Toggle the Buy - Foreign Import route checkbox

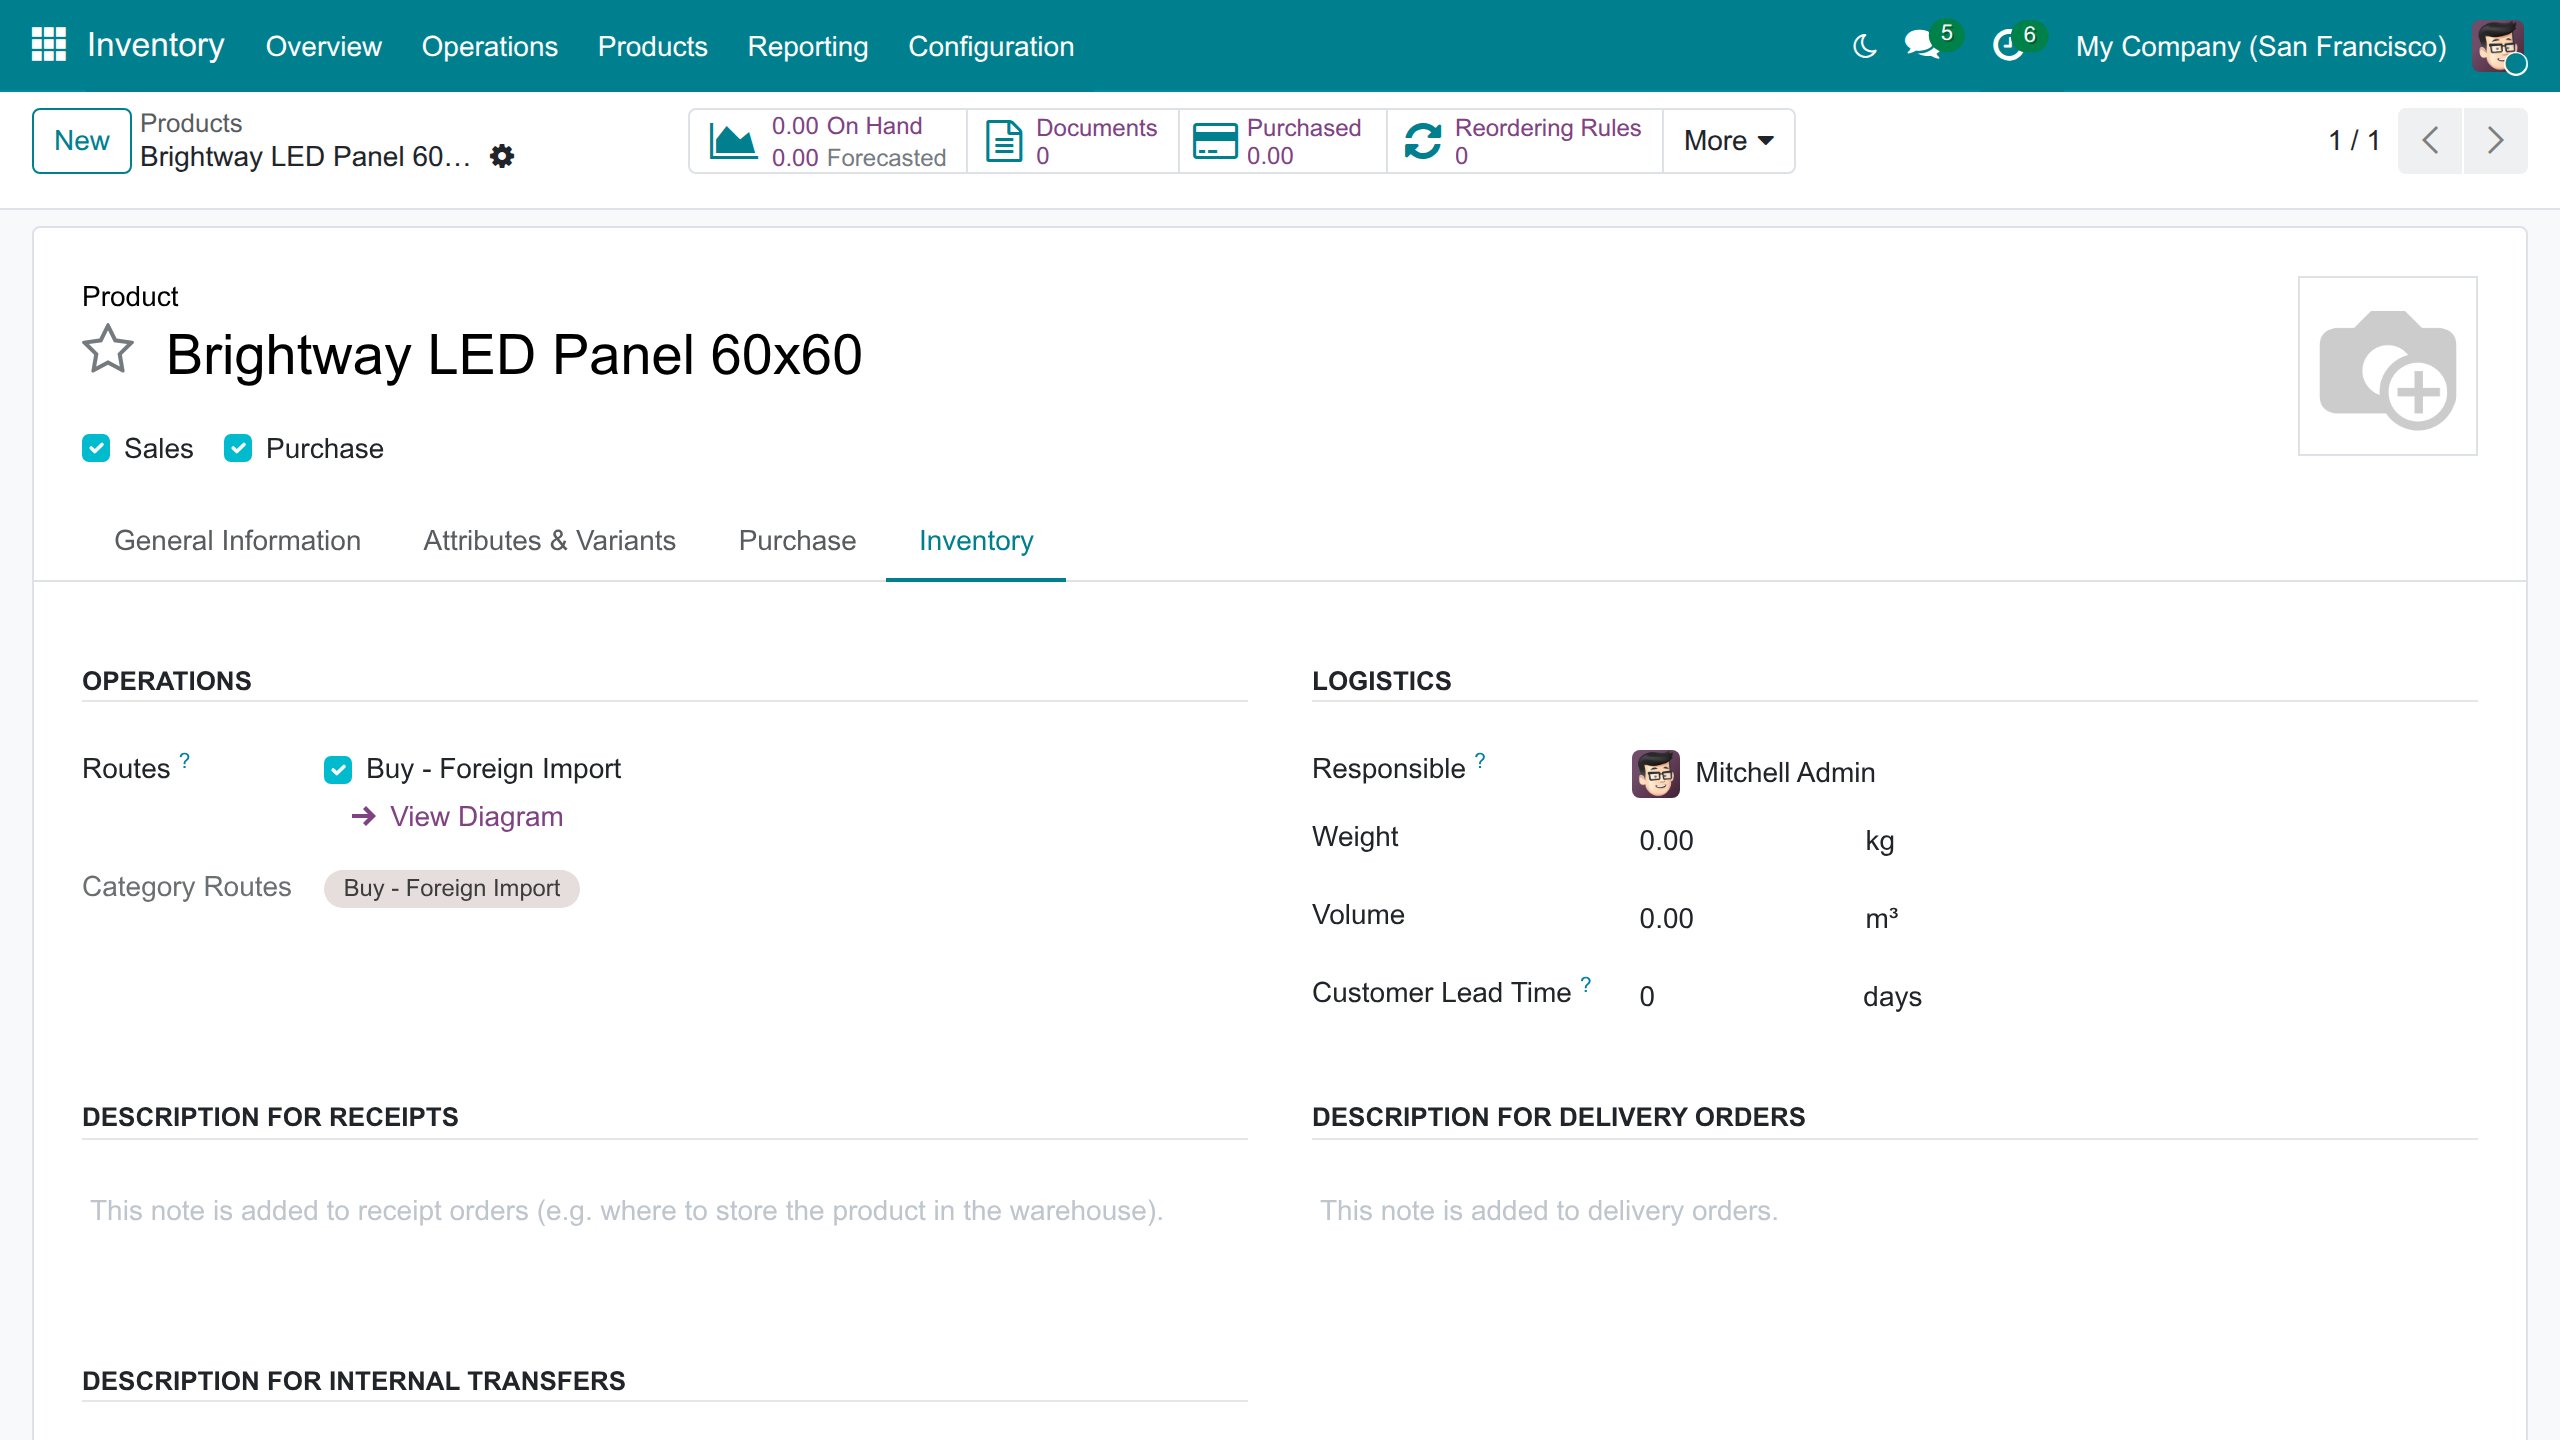pos(338,769)
